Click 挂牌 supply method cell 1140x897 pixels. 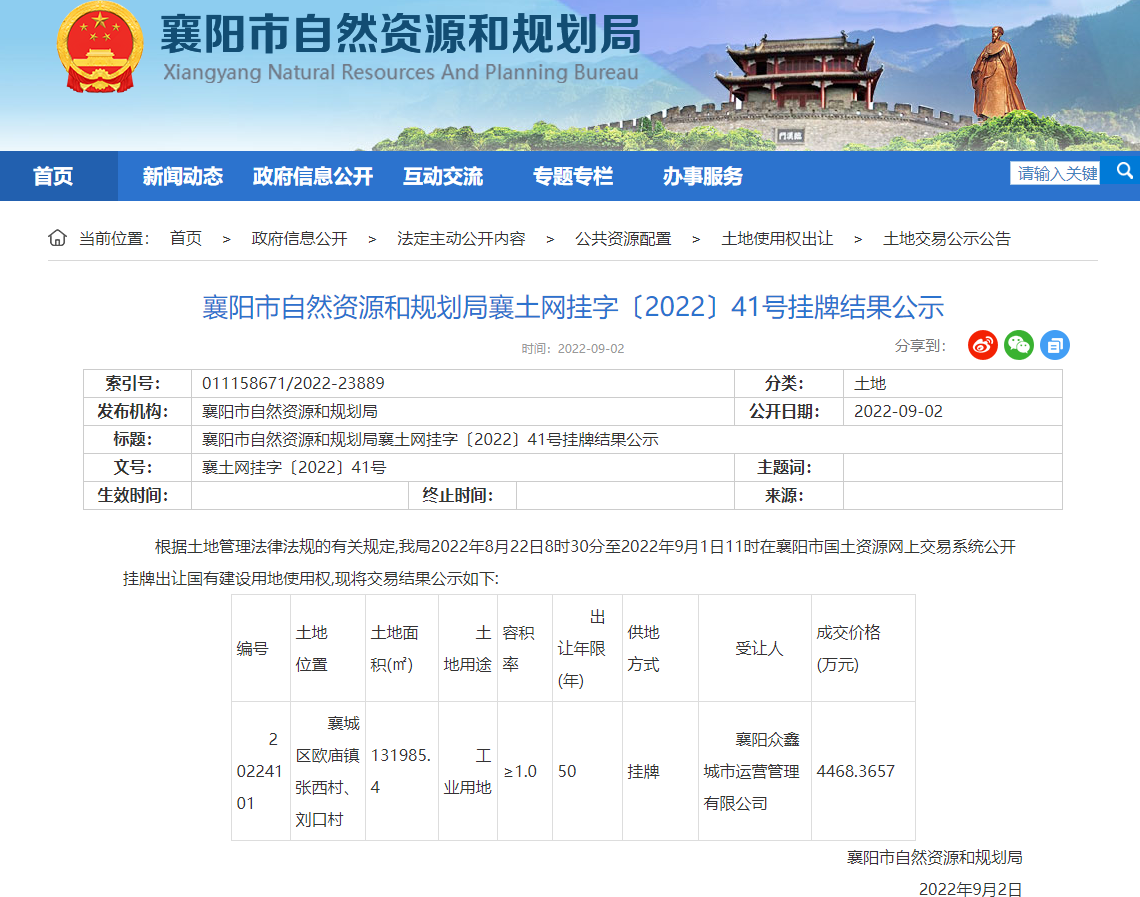pos(660,771)
